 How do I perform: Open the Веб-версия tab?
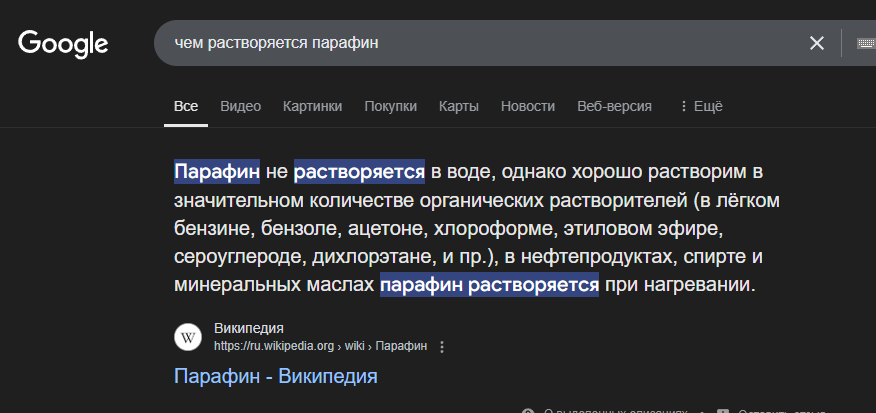(x=615, y=106)
